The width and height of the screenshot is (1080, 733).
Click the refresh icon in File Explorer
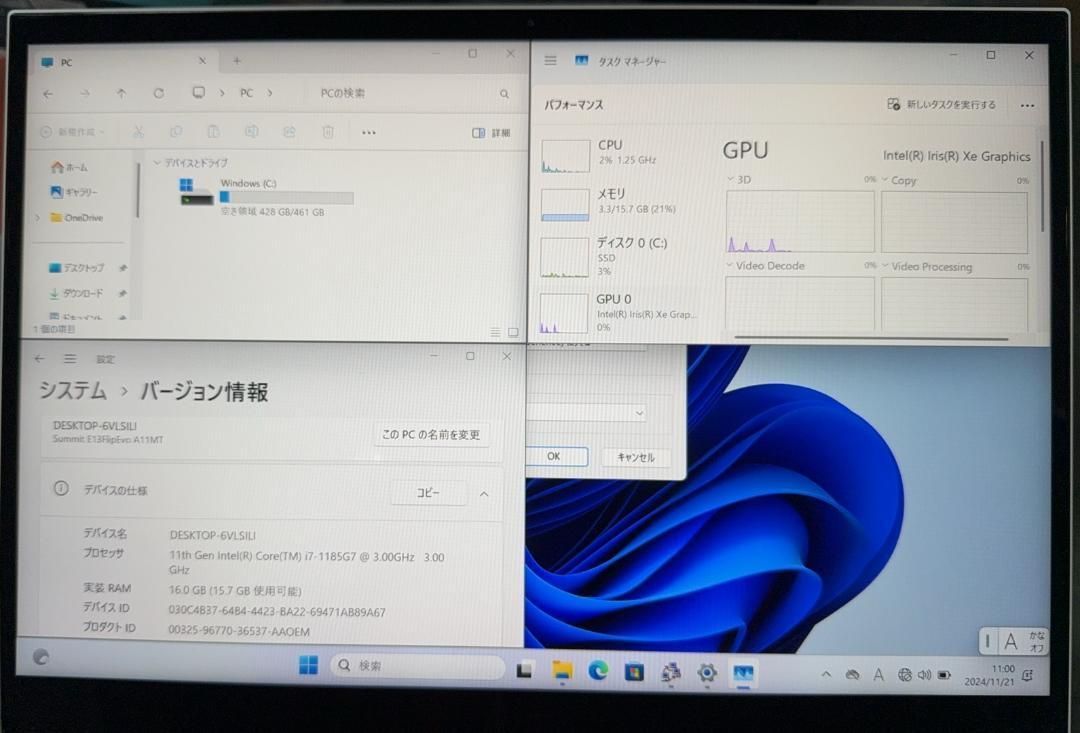click(x=158, y=93)
